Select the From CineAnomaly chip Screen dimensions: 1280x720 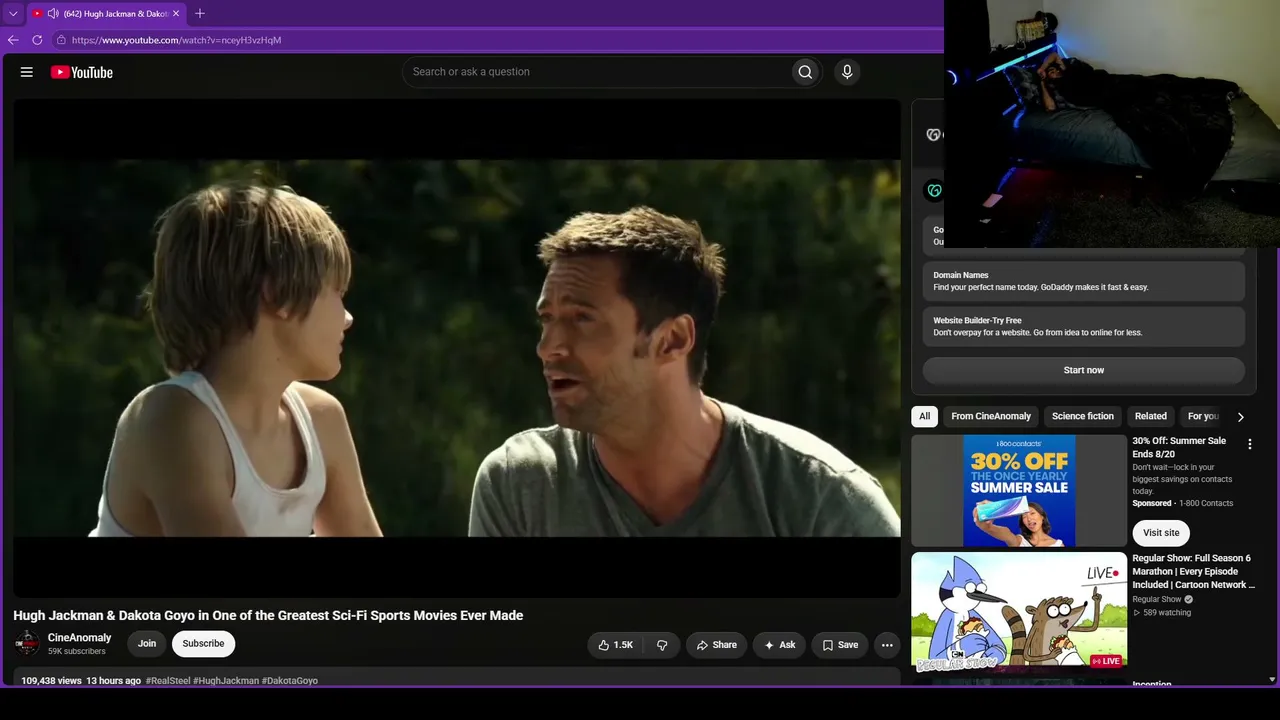(991, 417)
